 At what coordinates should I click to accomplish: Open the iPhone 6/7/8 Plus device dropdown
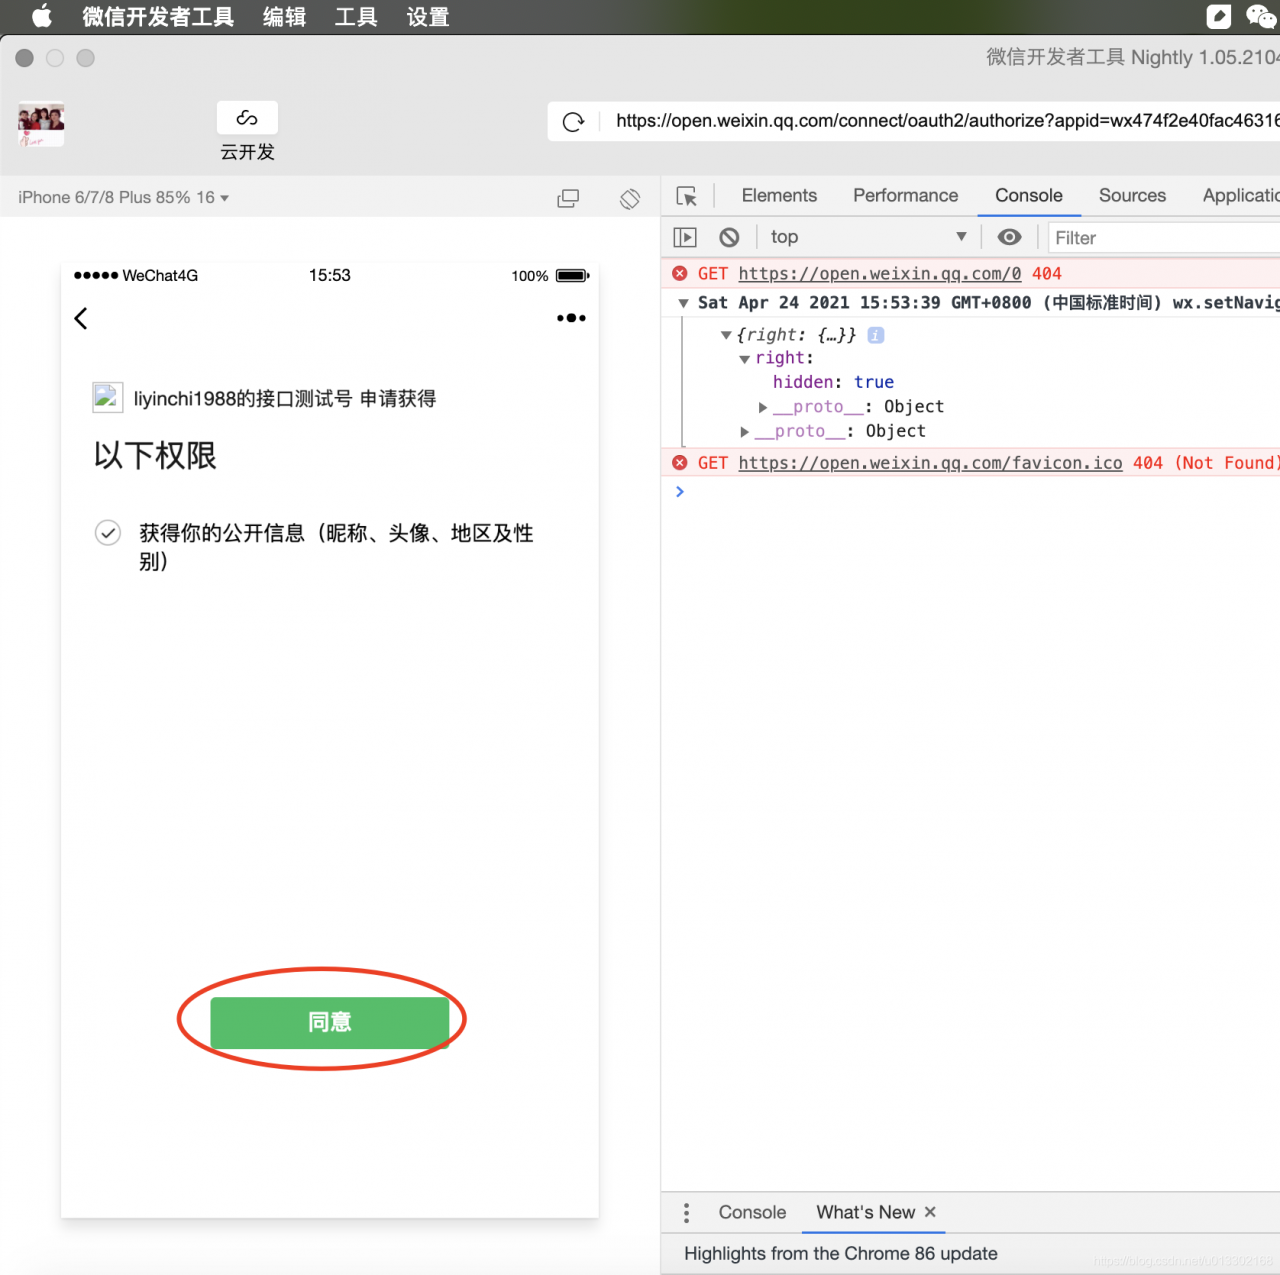124,198
